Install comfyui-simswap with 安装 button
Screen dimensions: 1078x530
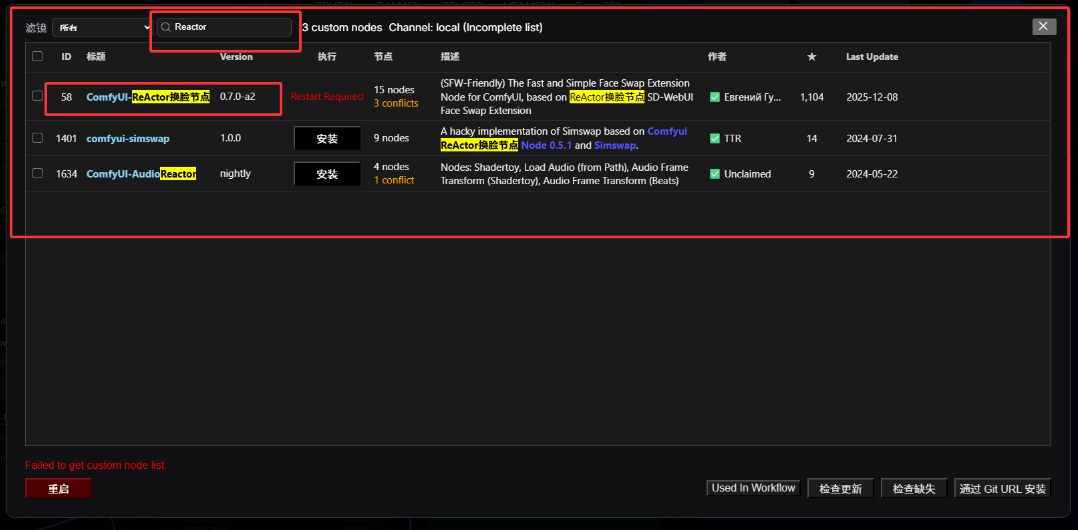click(327, 138)
